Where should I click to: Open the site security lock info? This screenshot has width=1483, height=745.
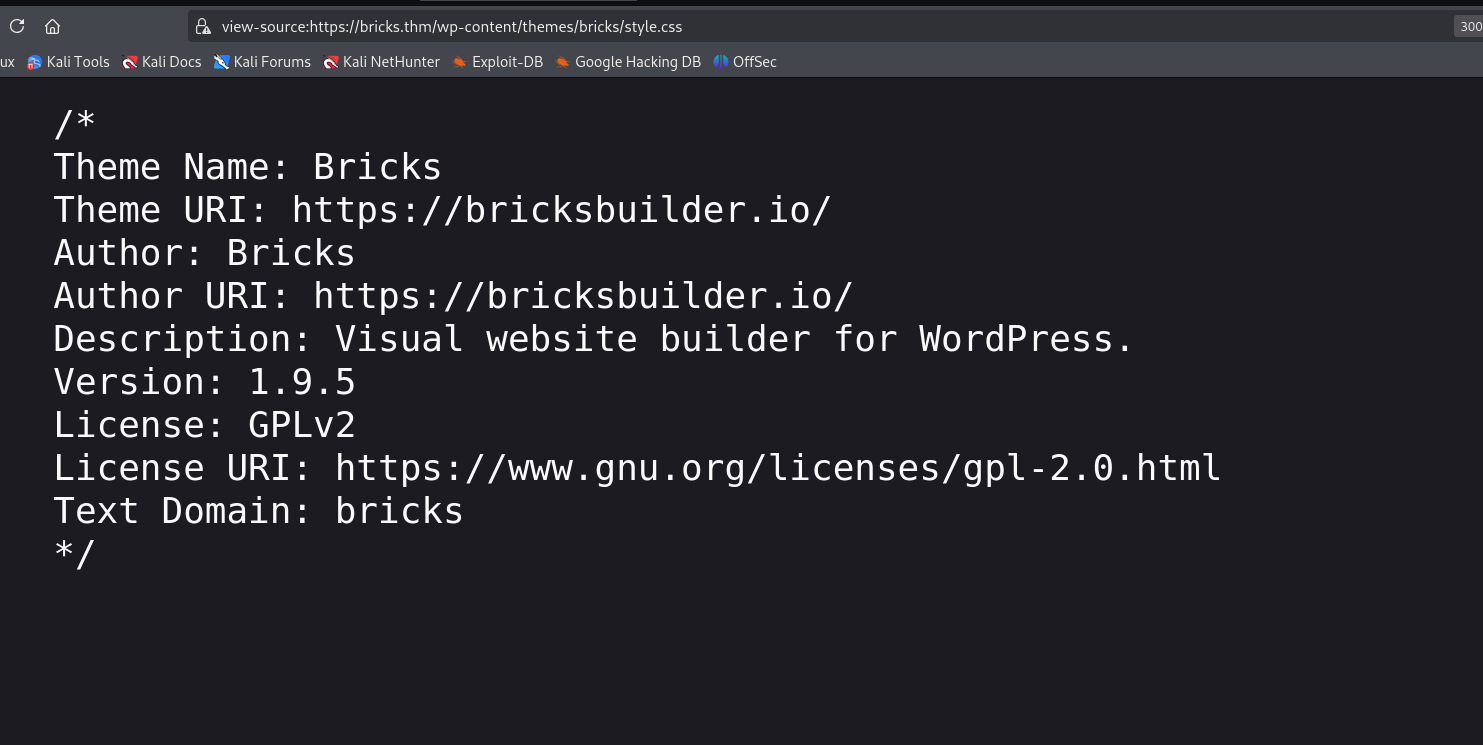[x=203, y=27]
